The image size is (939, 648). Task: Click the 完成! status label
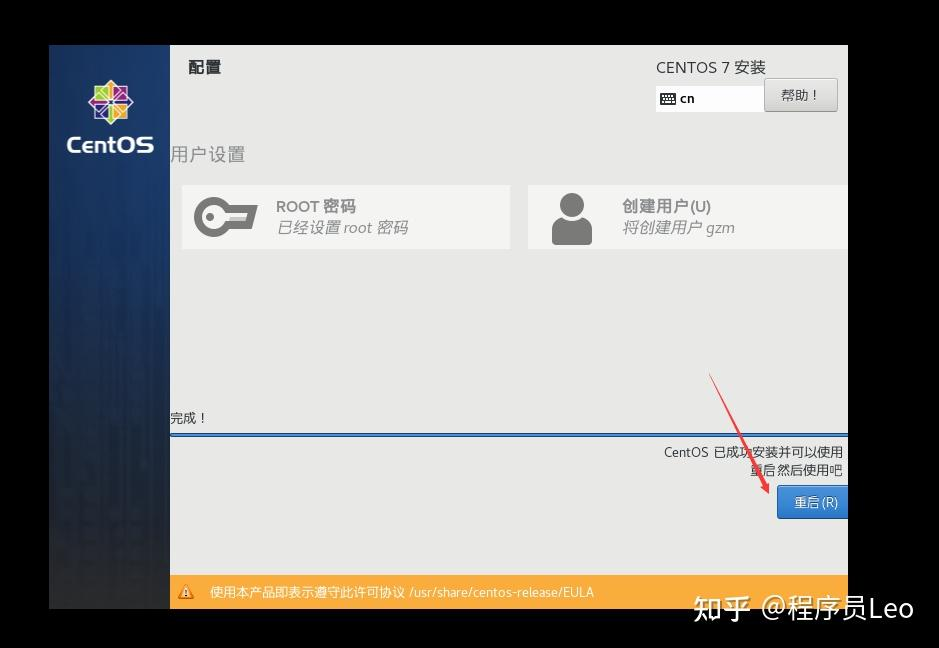point(189,418)
